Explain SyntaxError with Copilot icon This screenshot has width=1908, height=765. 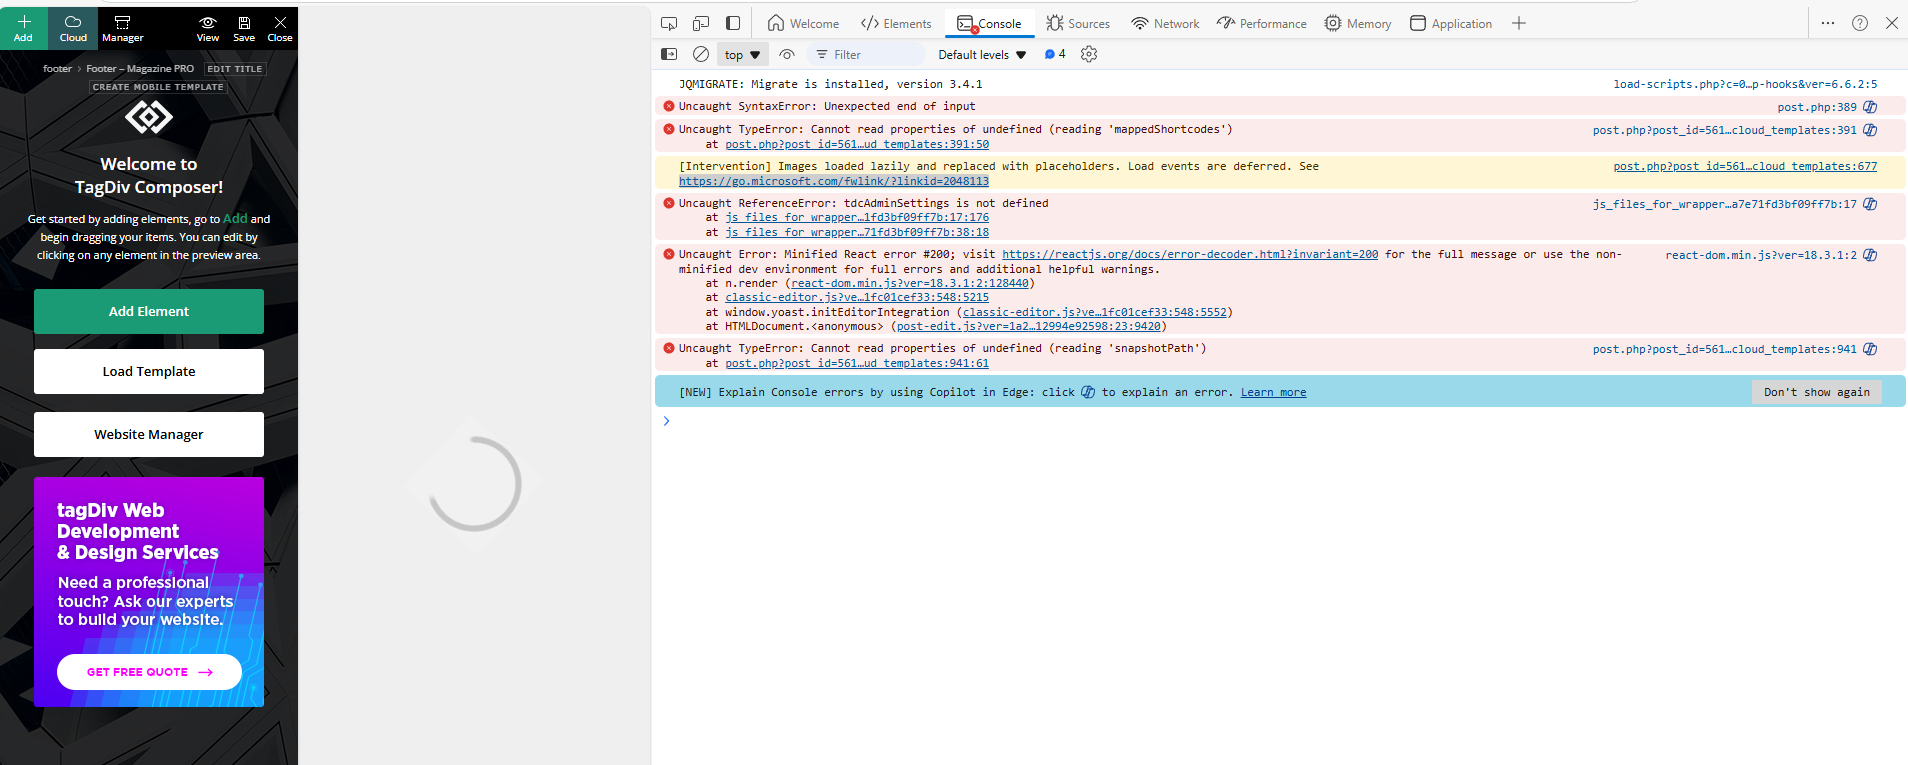click(1870, 107)
